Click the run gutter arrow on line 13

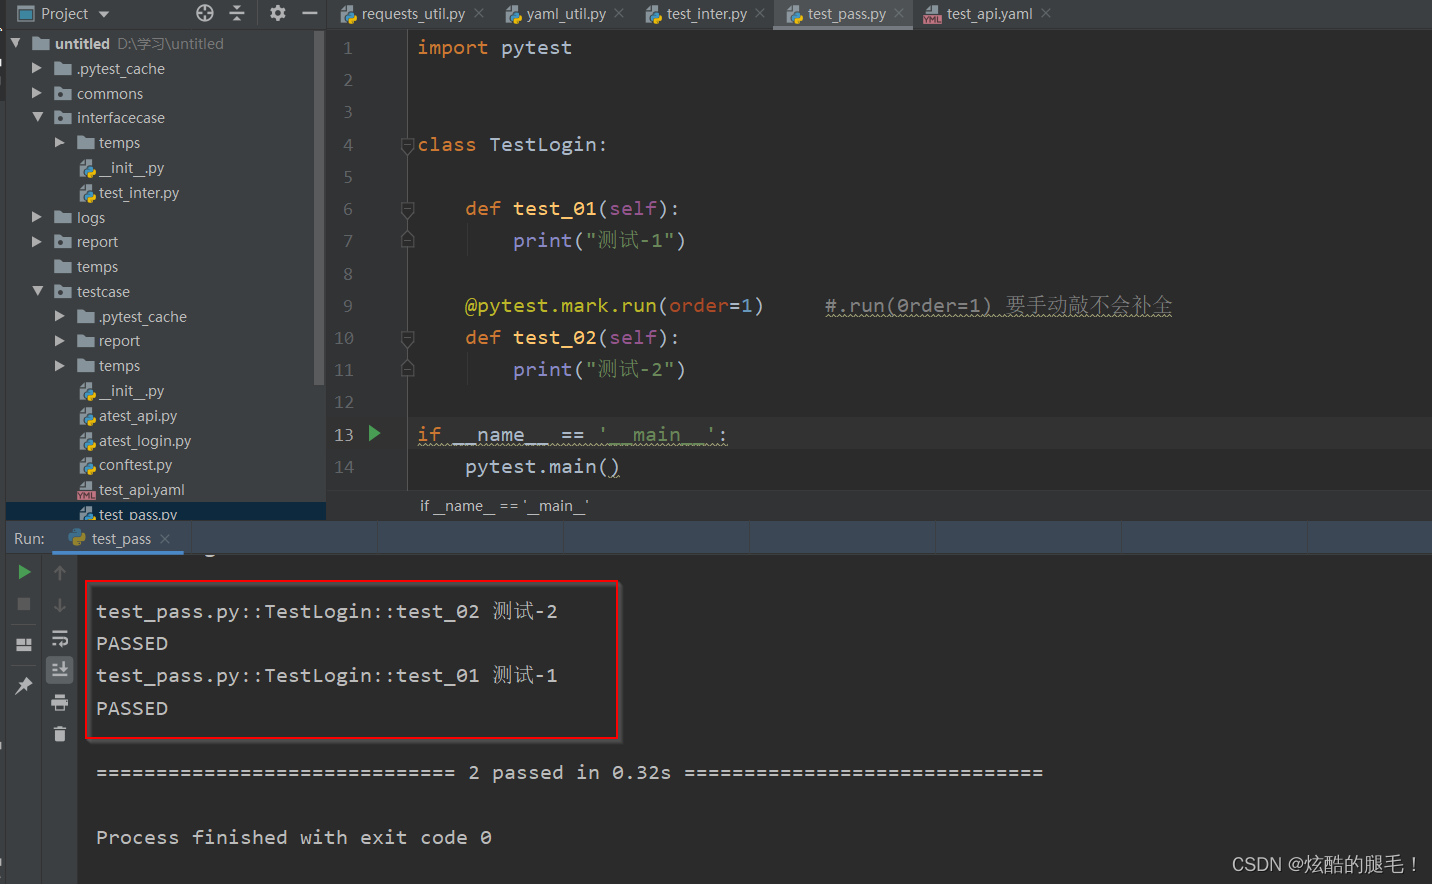[375, 433]
